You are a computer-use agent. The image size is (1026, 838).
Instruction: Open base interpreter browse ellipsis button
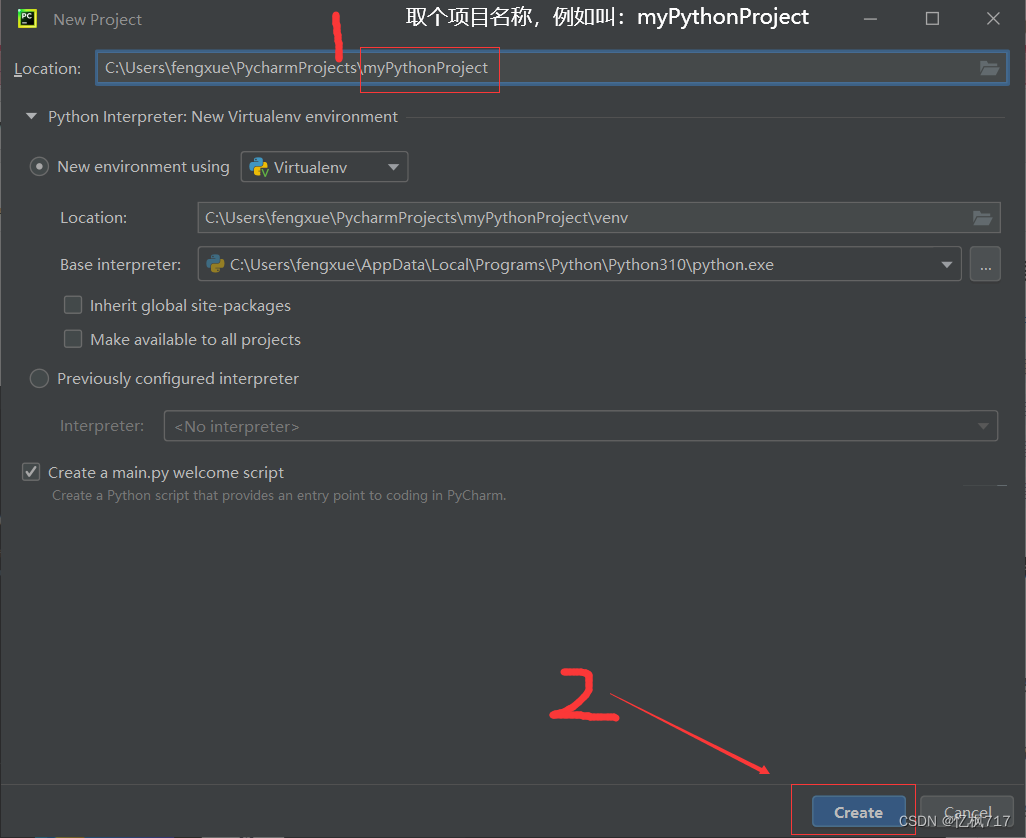pos(985,264)
